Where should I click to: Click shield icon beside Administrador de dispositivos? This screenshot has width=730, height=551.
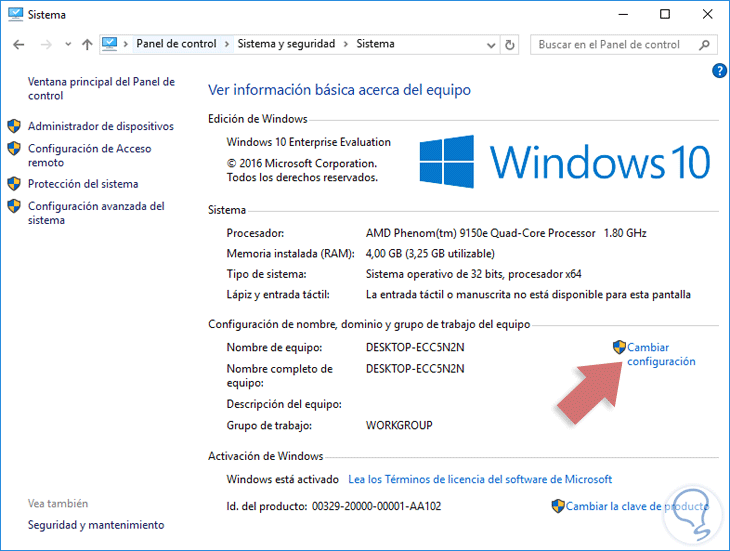14,126
